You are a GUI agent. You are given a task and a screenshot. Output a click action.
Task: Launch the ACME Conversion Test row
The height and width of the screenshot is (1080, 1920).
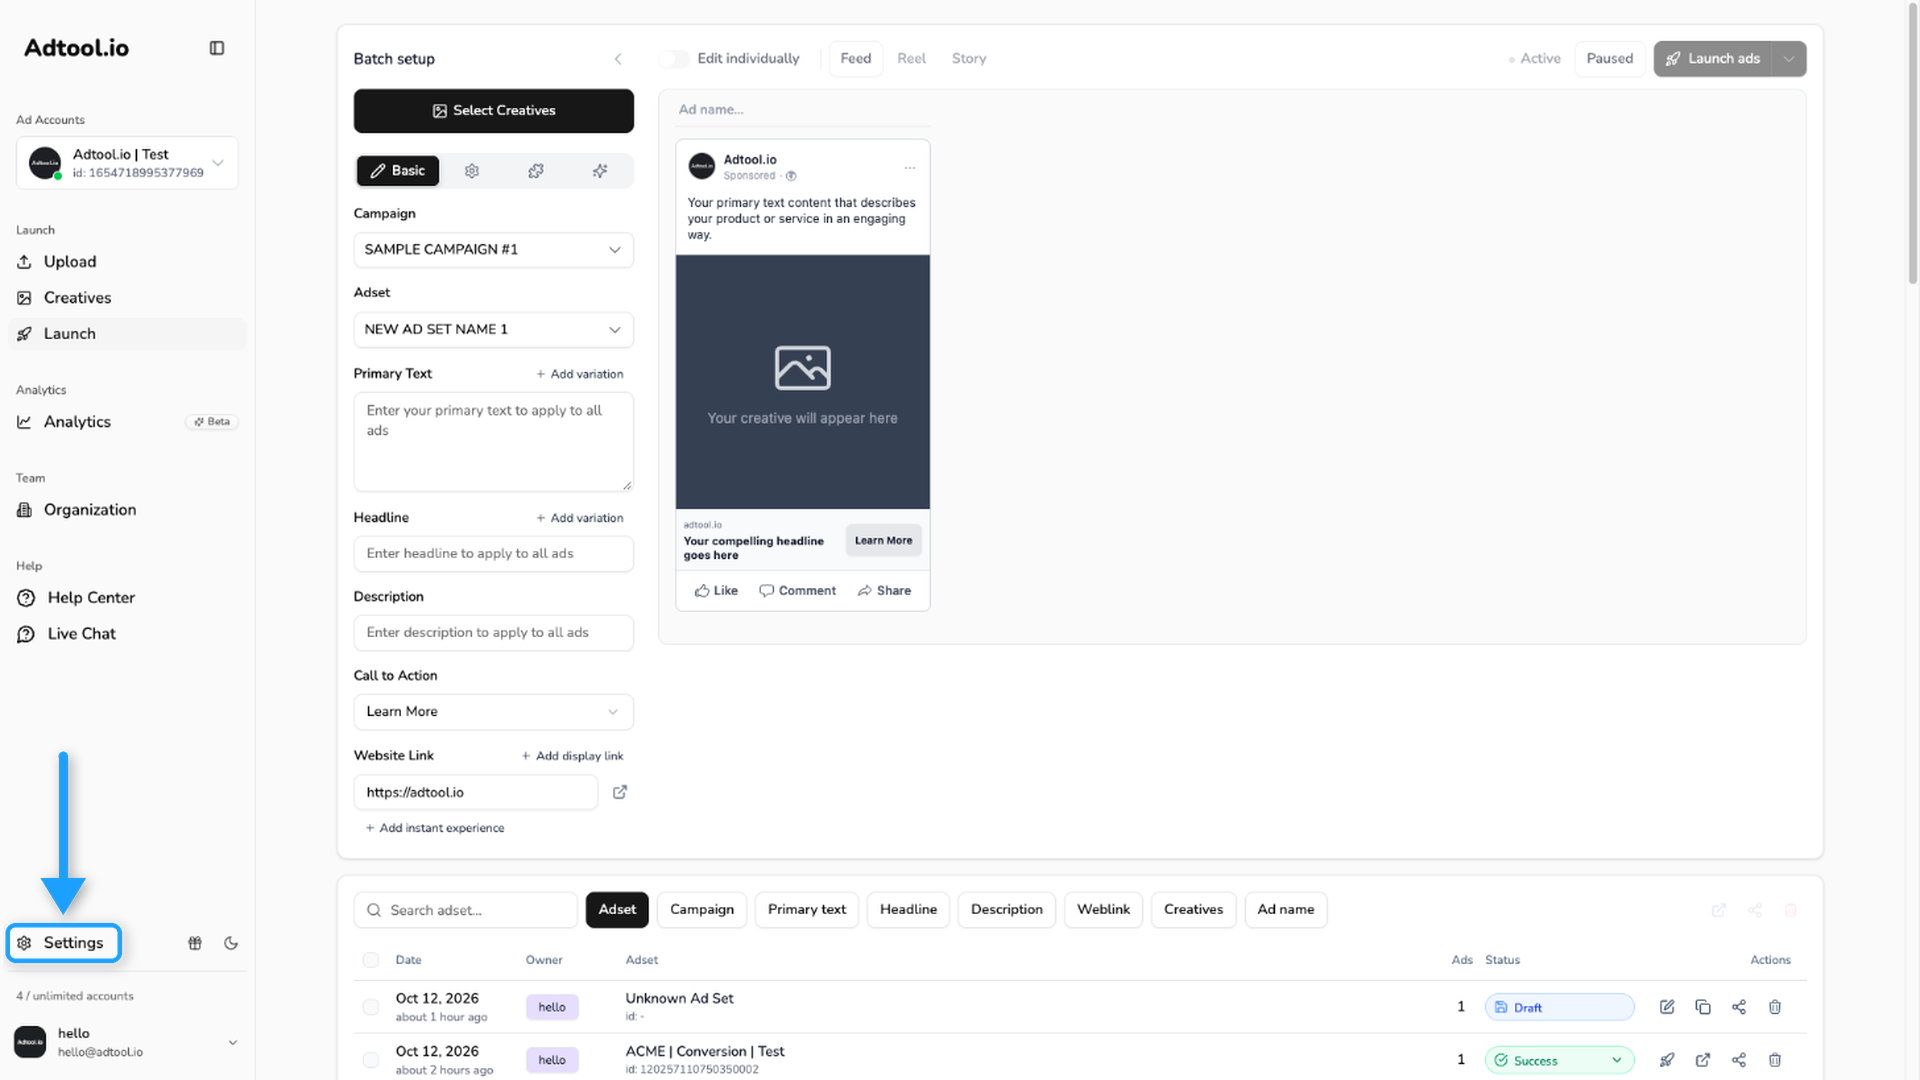(1667, 1060)
